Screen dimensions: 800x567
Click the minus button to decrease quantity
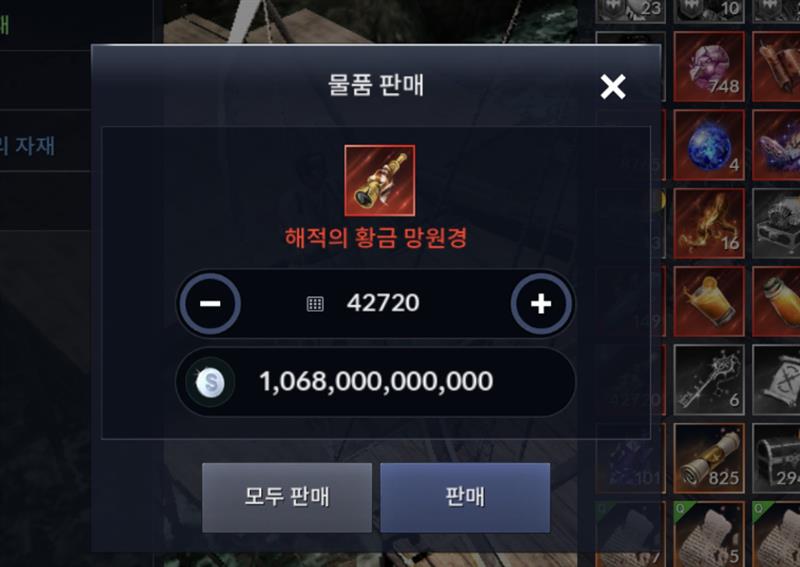(210, 304)
